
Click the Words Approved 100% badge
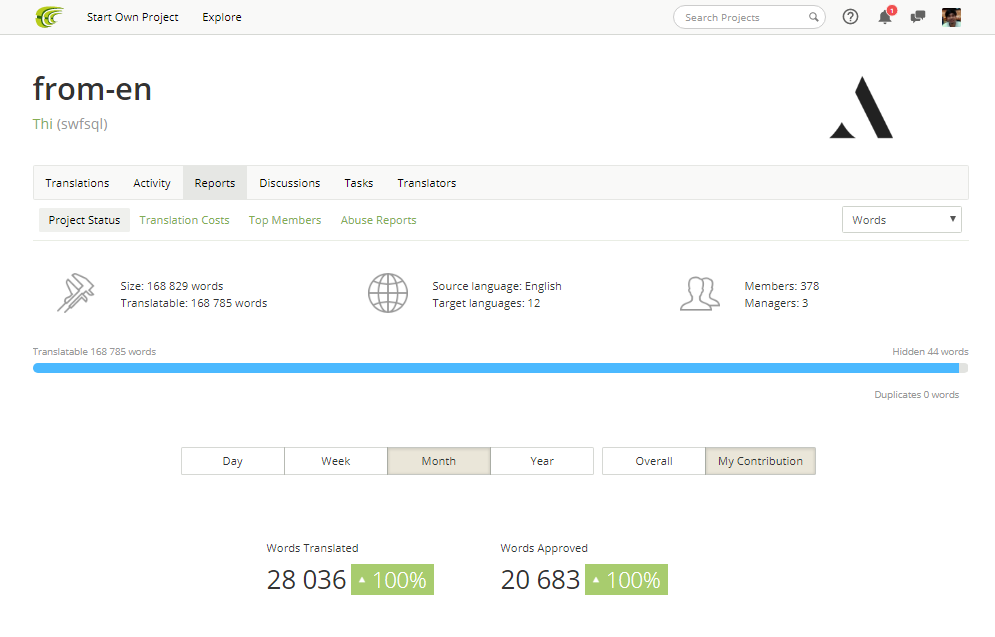click(626, 579)
